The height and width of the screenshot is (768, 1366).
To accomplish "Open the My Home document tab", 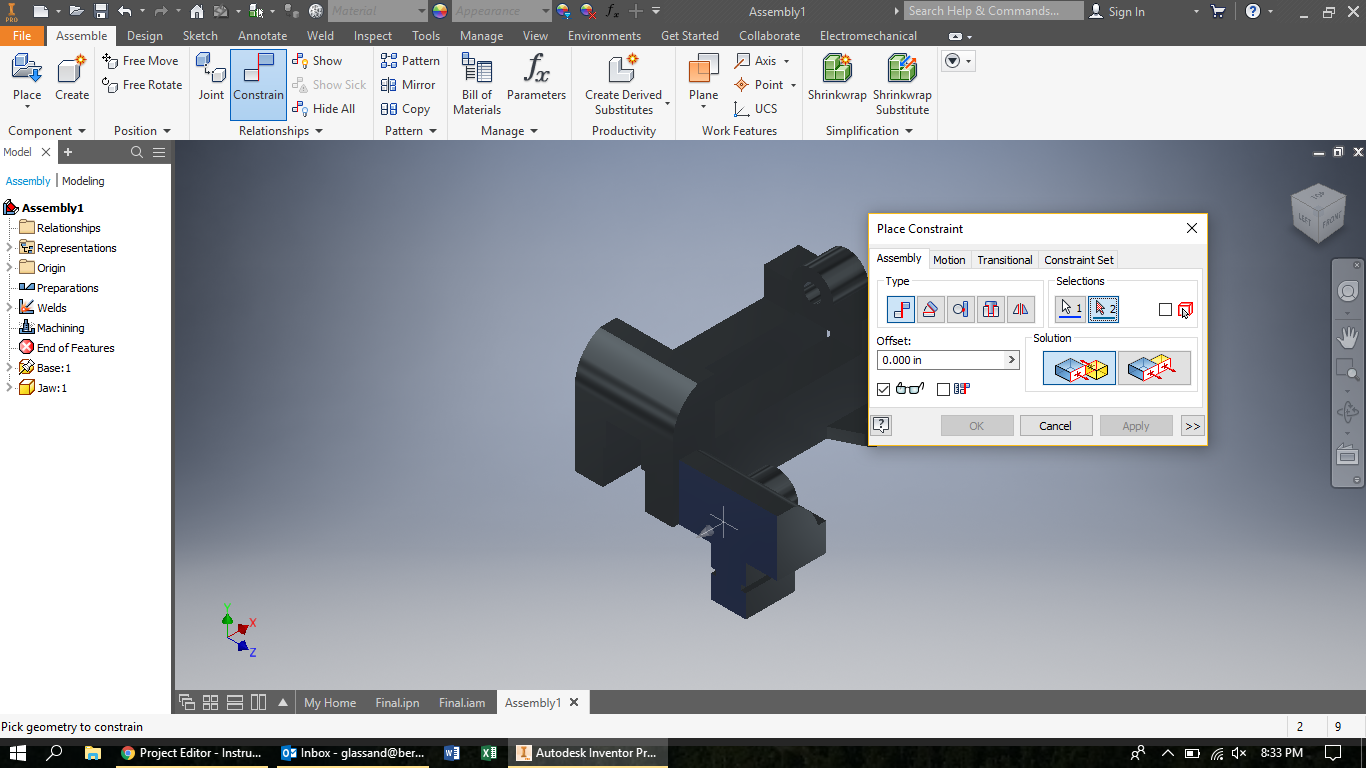I will pyautogui.click(x=330, y=703).
